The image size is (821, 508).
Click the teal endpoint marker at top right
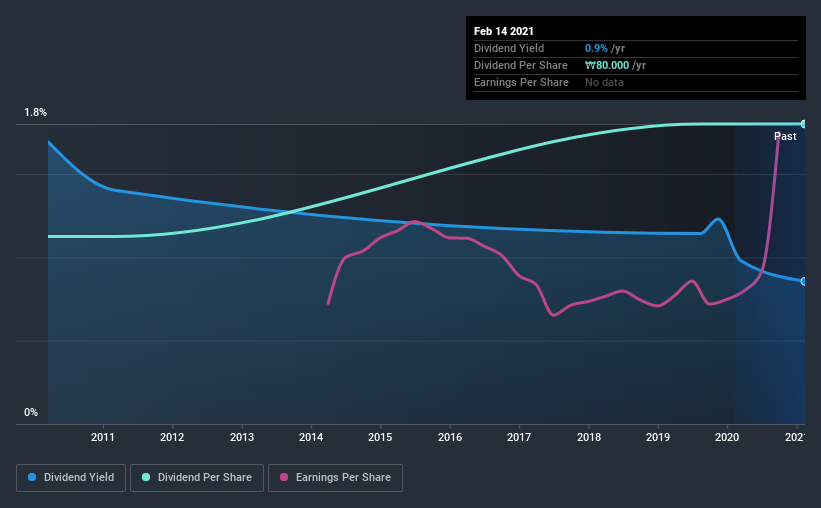[803, 124]
